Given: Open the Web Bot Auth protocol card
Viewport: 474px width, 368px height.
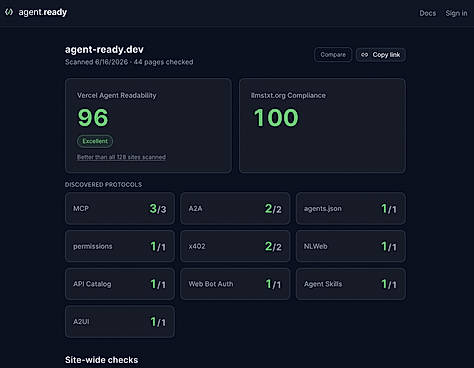Looking at the screenshot, I should [x=235, y=284].
